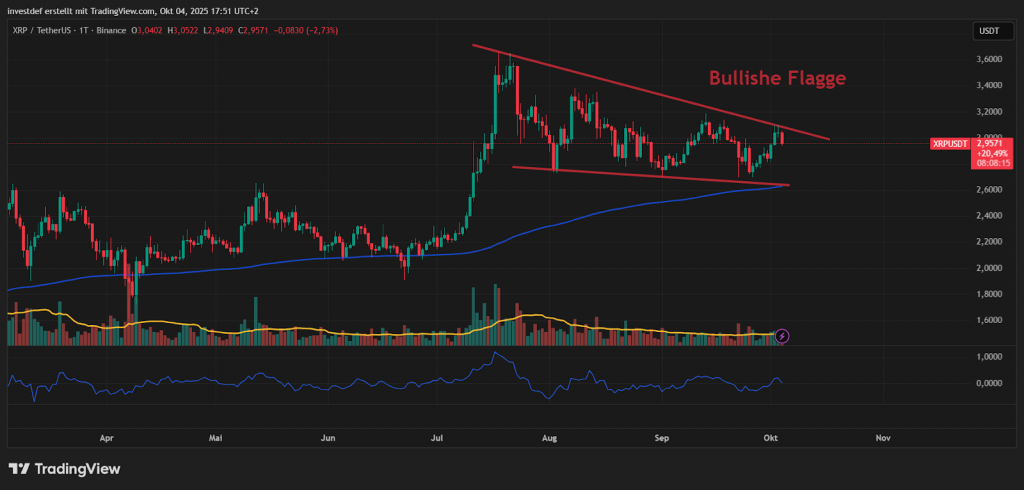Open the USDT currency selector
The image size is (1024, 490).
coord(988,31)
